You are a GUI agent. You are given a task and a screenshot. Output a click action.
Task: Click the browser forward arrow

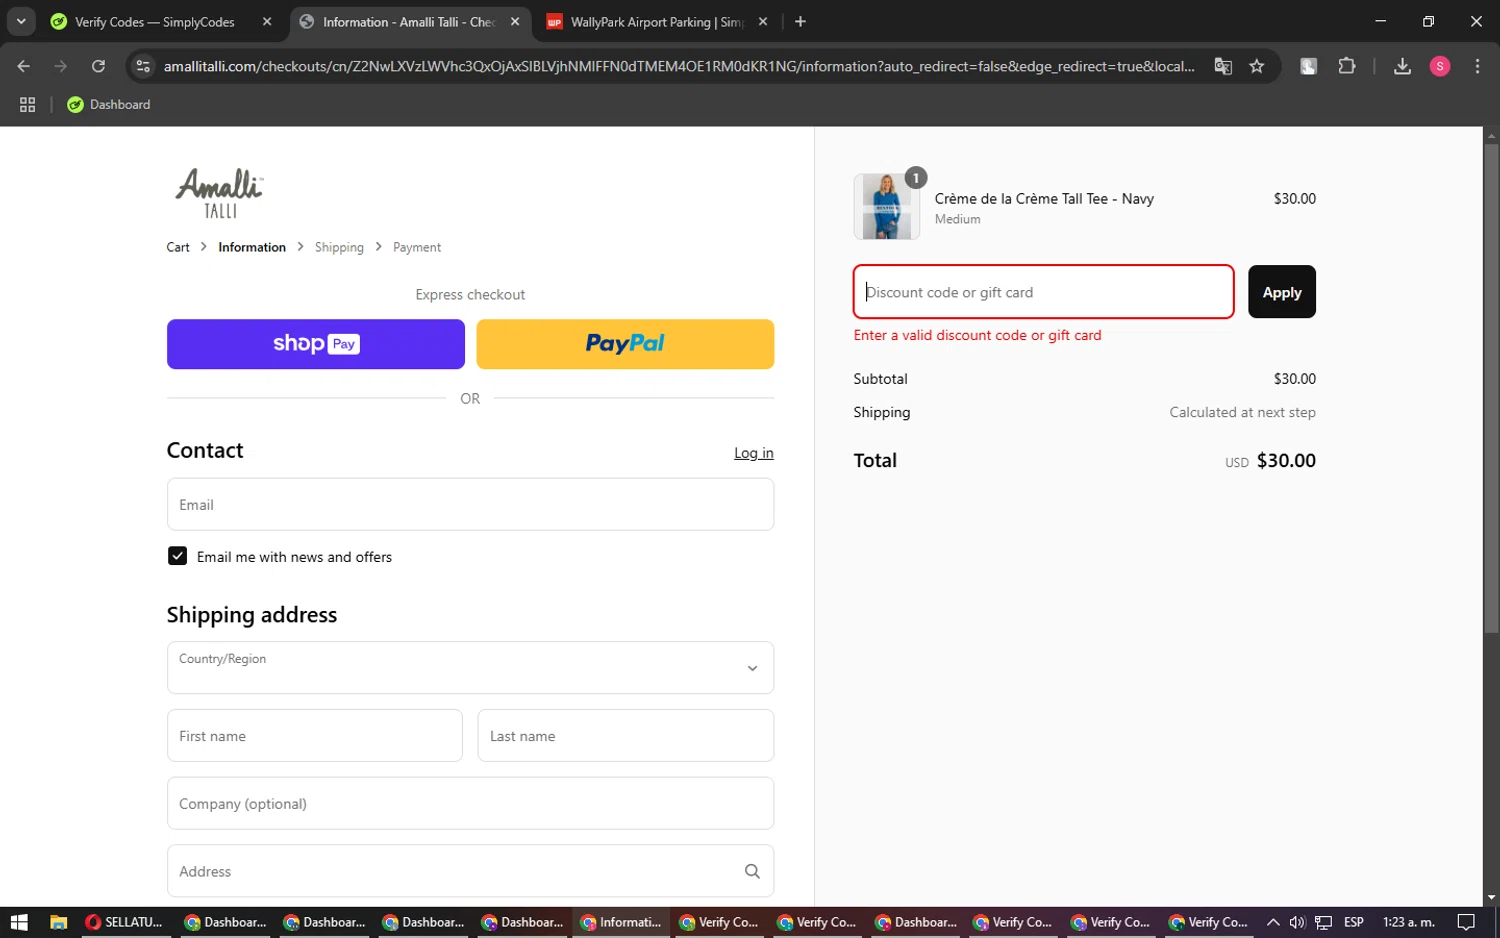click(61, 66)
